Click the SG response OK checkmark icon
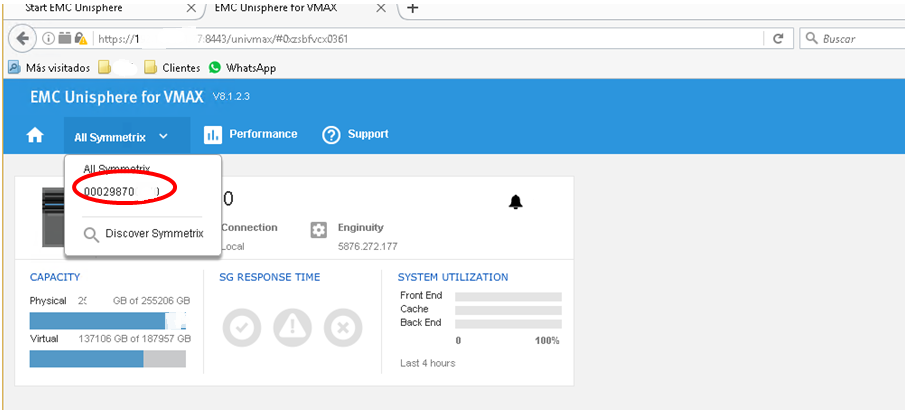The height and width of the screenshot is (414, 905). (242, 328)
